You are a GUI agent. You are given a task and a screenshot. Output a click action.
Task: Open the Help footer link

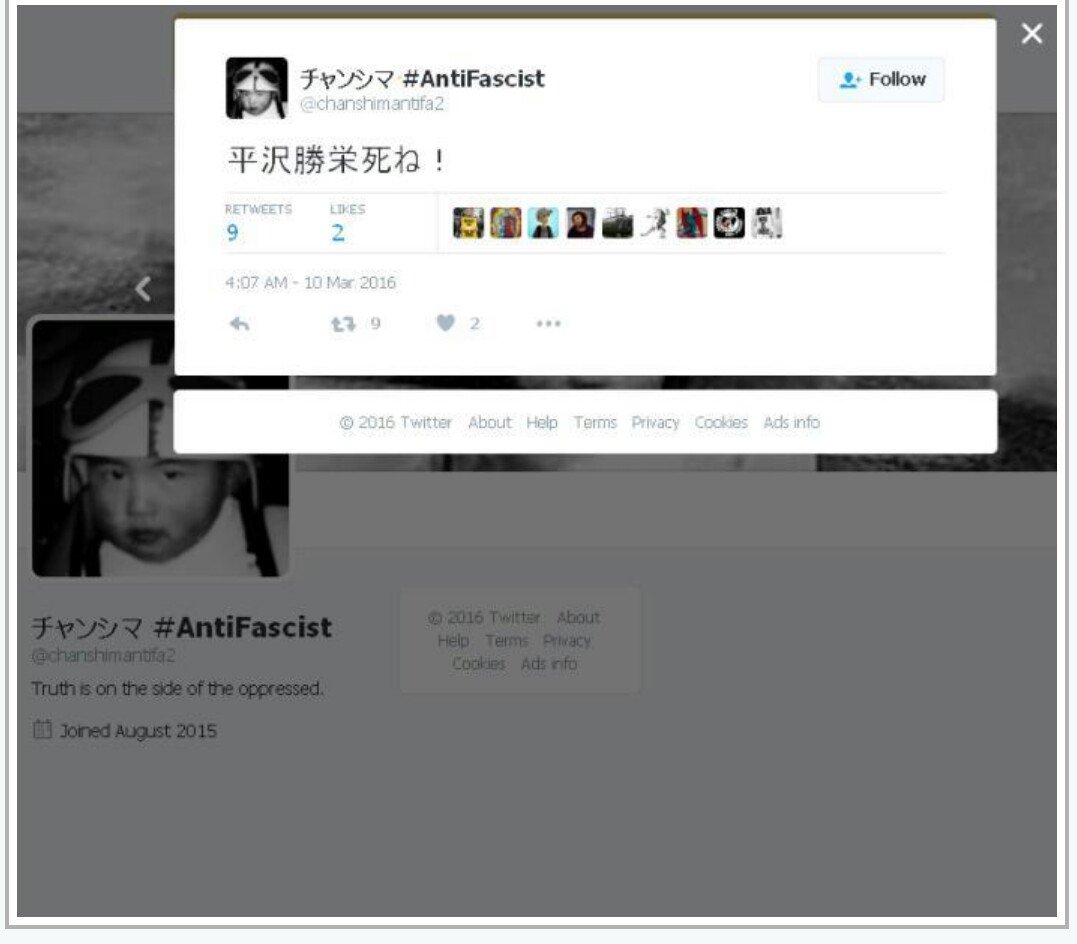tap(542, 423)
